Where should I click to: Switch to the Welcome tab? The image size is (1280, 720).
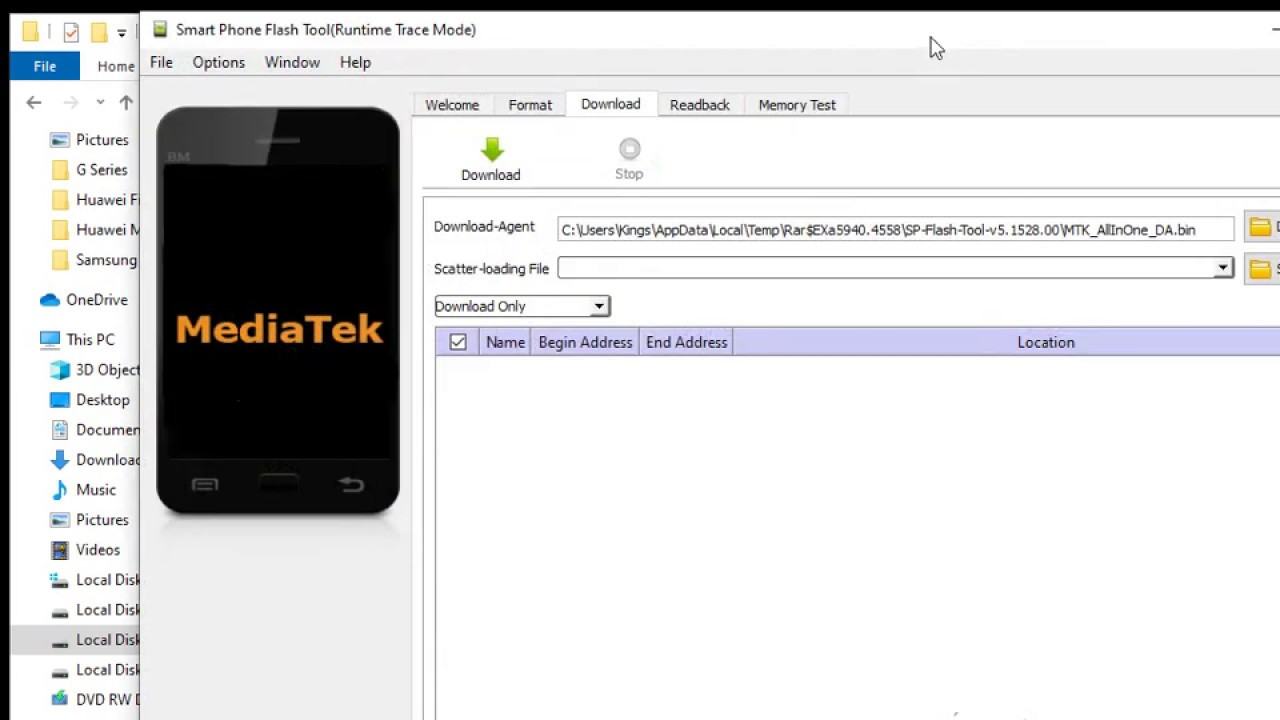452,105
